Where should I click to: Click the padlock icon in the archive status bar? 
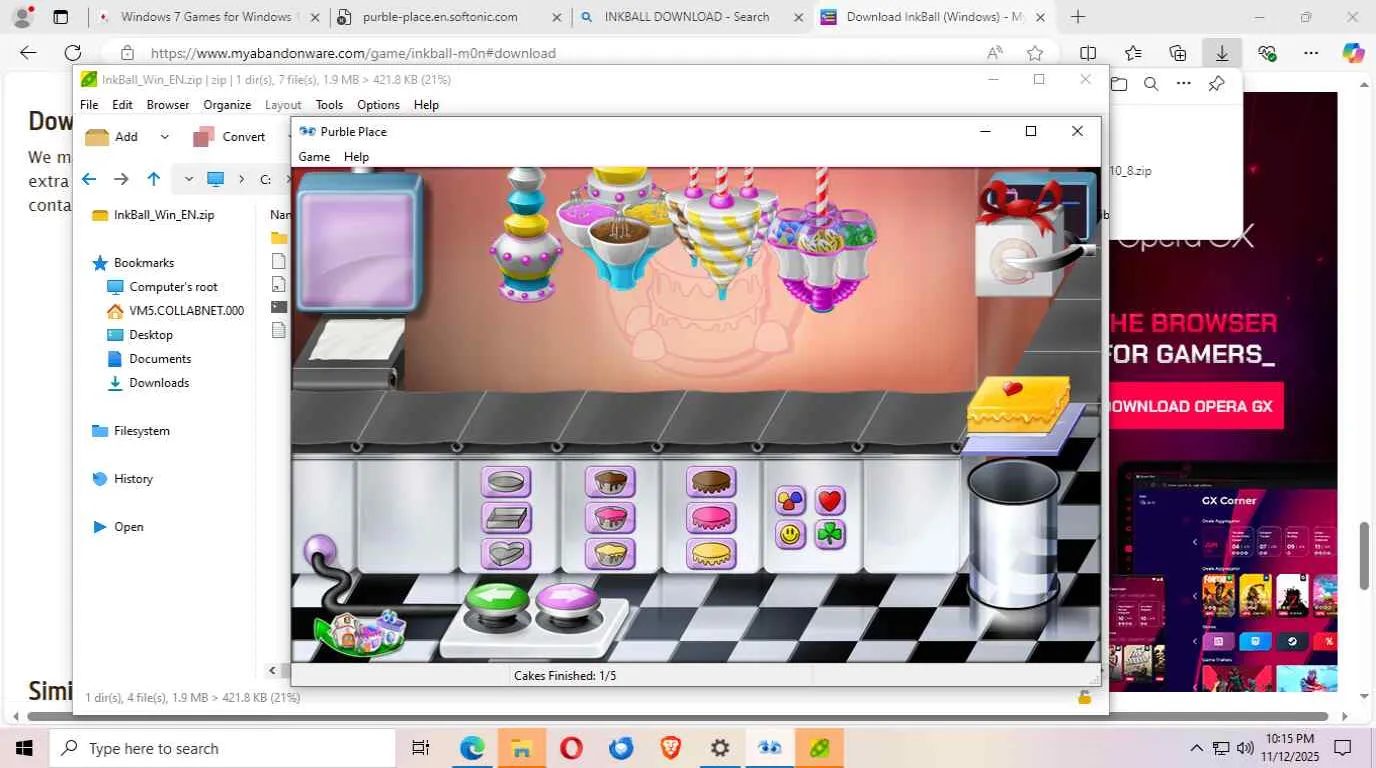1084,697
